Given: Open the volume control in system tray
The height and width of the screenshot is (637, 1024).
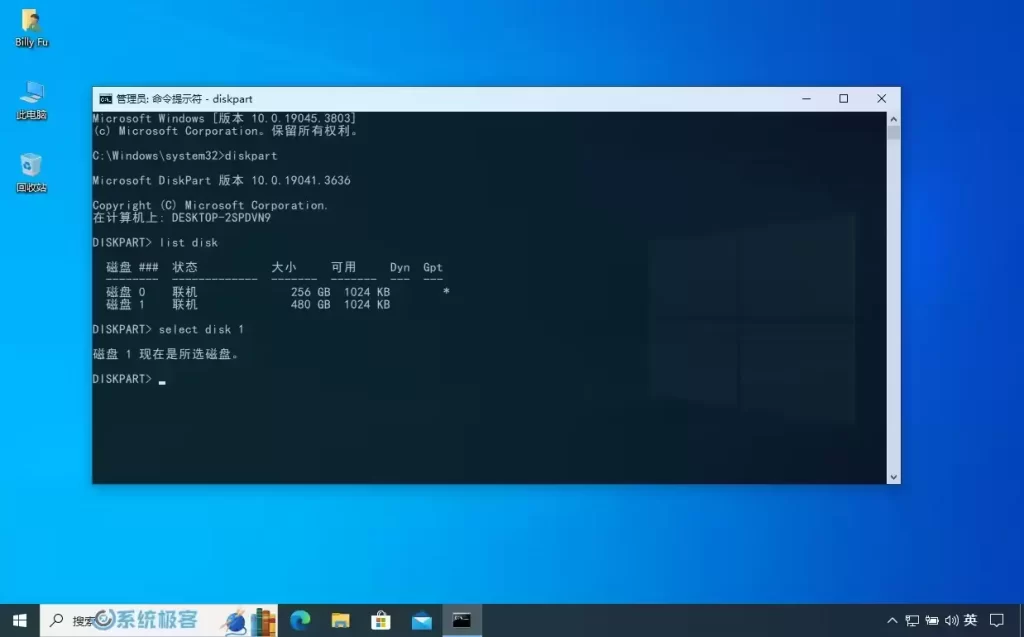Looking at the screenshot, I should point(951,620).
